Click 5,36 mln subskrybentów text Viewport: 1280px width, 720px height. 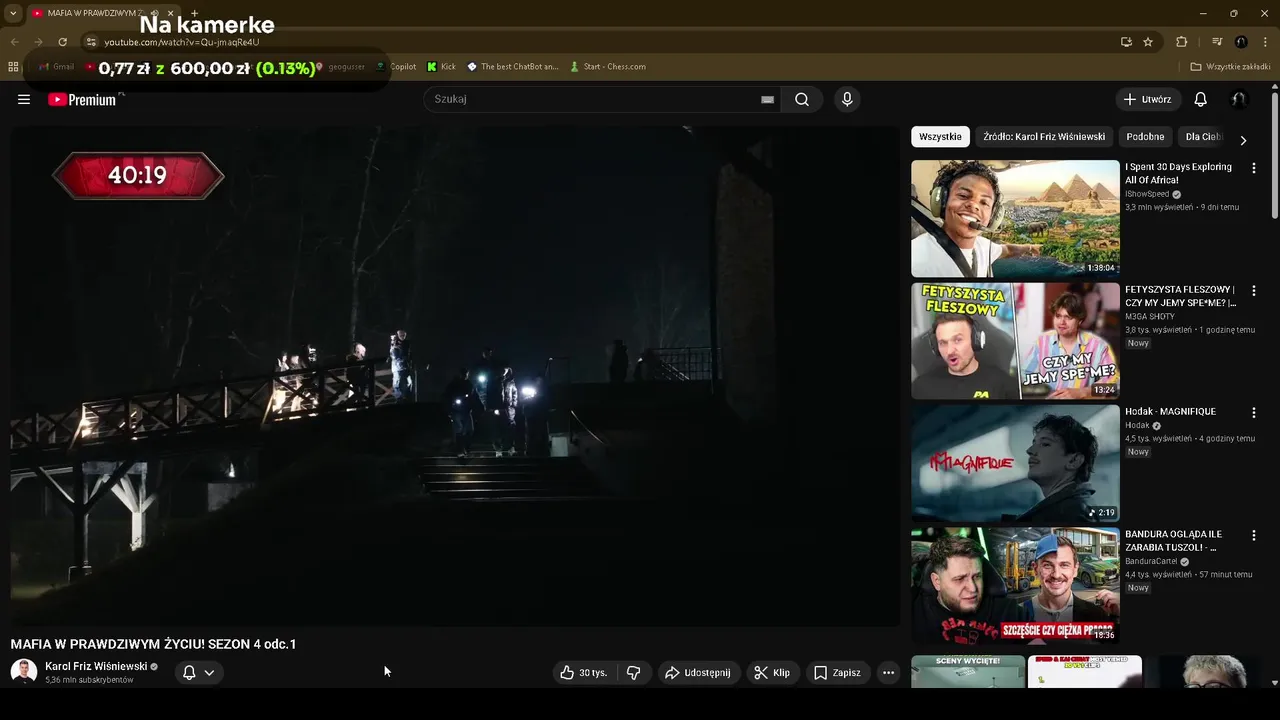(x=89, y=680)
